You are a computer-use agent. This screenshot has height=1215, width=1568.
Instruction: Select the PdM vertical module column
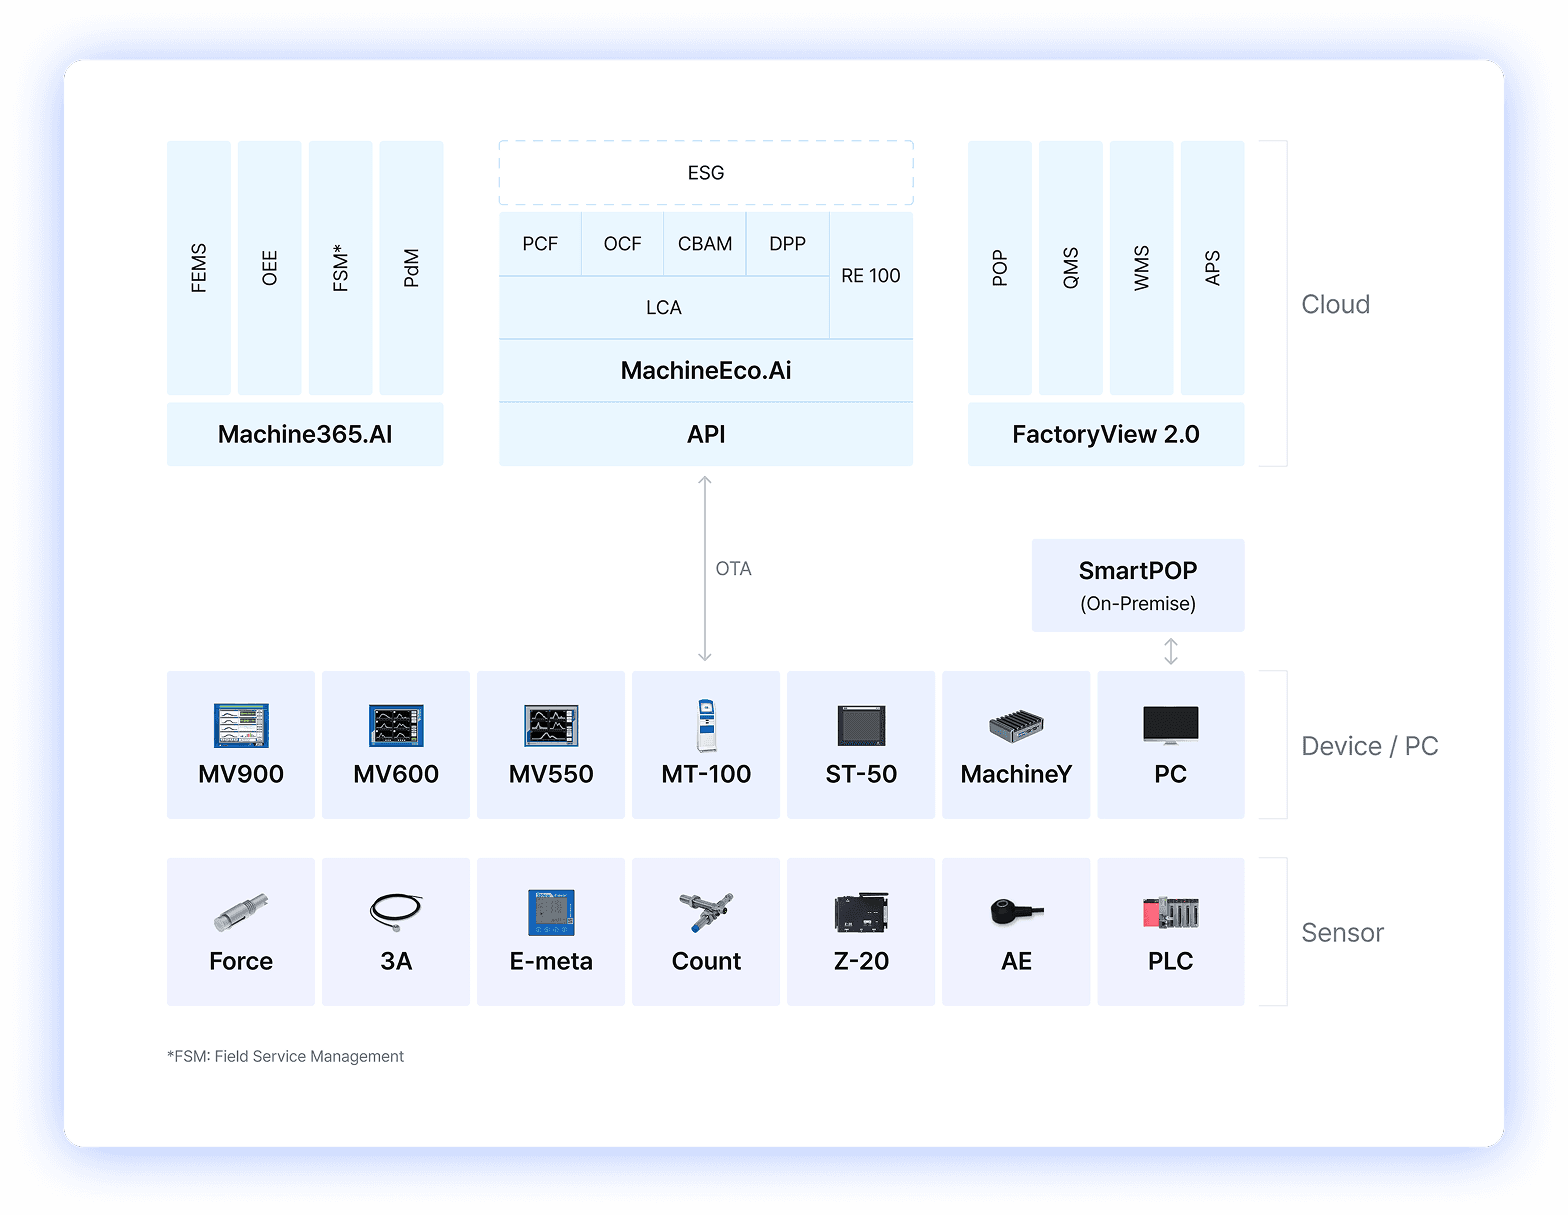[412, 268]
